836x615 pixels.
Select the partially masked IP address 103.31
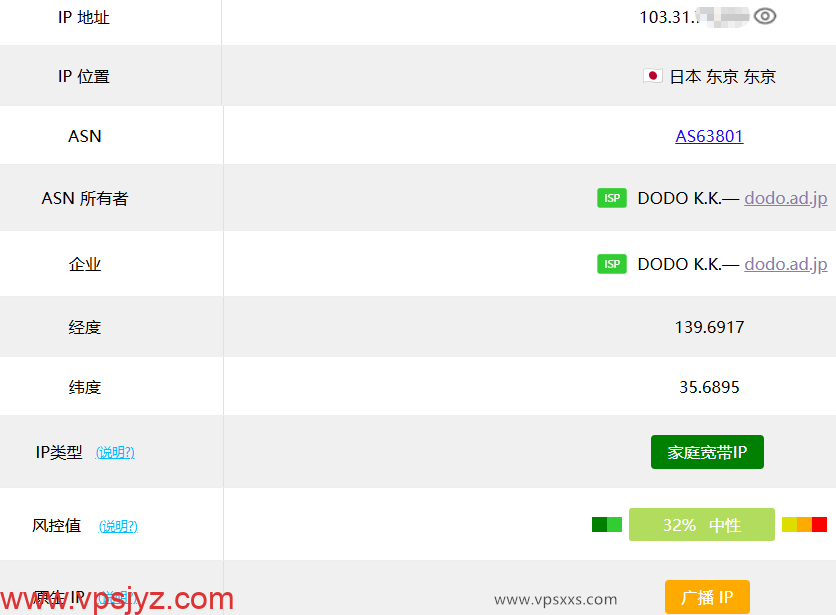point(694,17)
